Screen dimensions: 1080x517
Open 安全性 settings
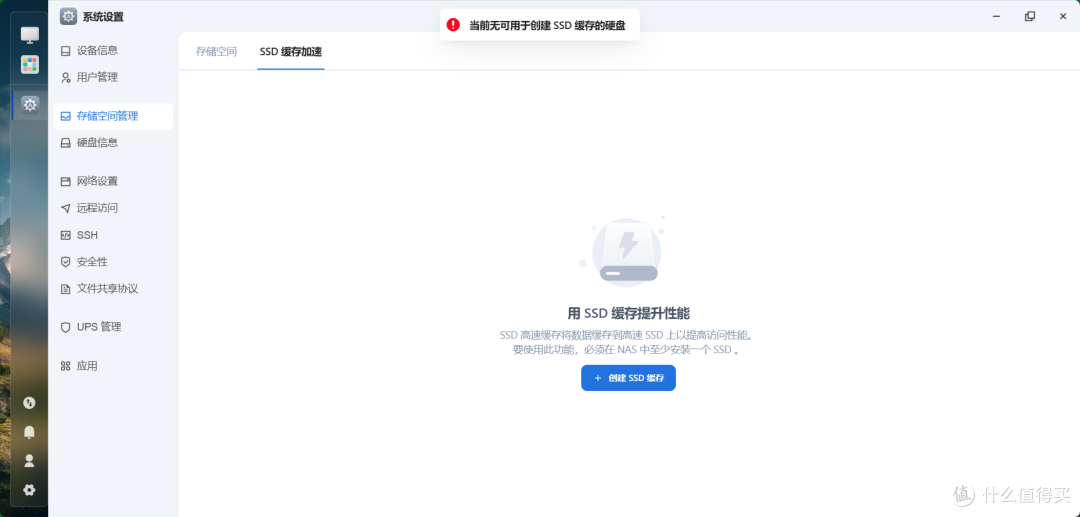(x=113, y=262)
